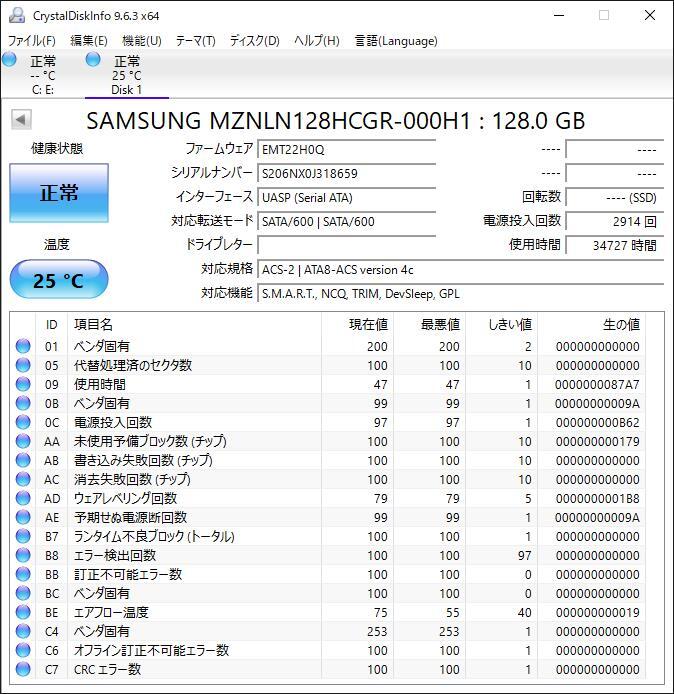Image resolution: width=674 pixels, height=694 pixels.
Task: Click status orb for attribute AC
Action: [23, 479]
